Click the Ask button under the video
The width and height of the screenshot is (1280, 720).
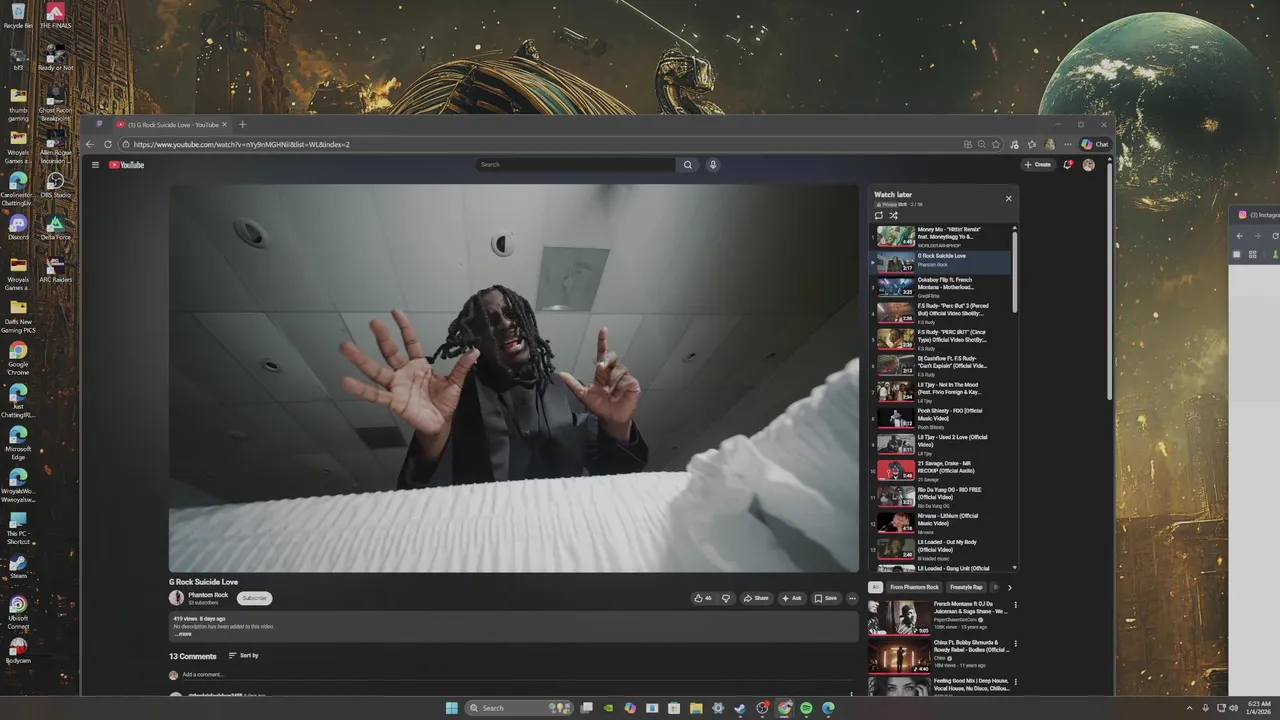click(x=792, y=598)
